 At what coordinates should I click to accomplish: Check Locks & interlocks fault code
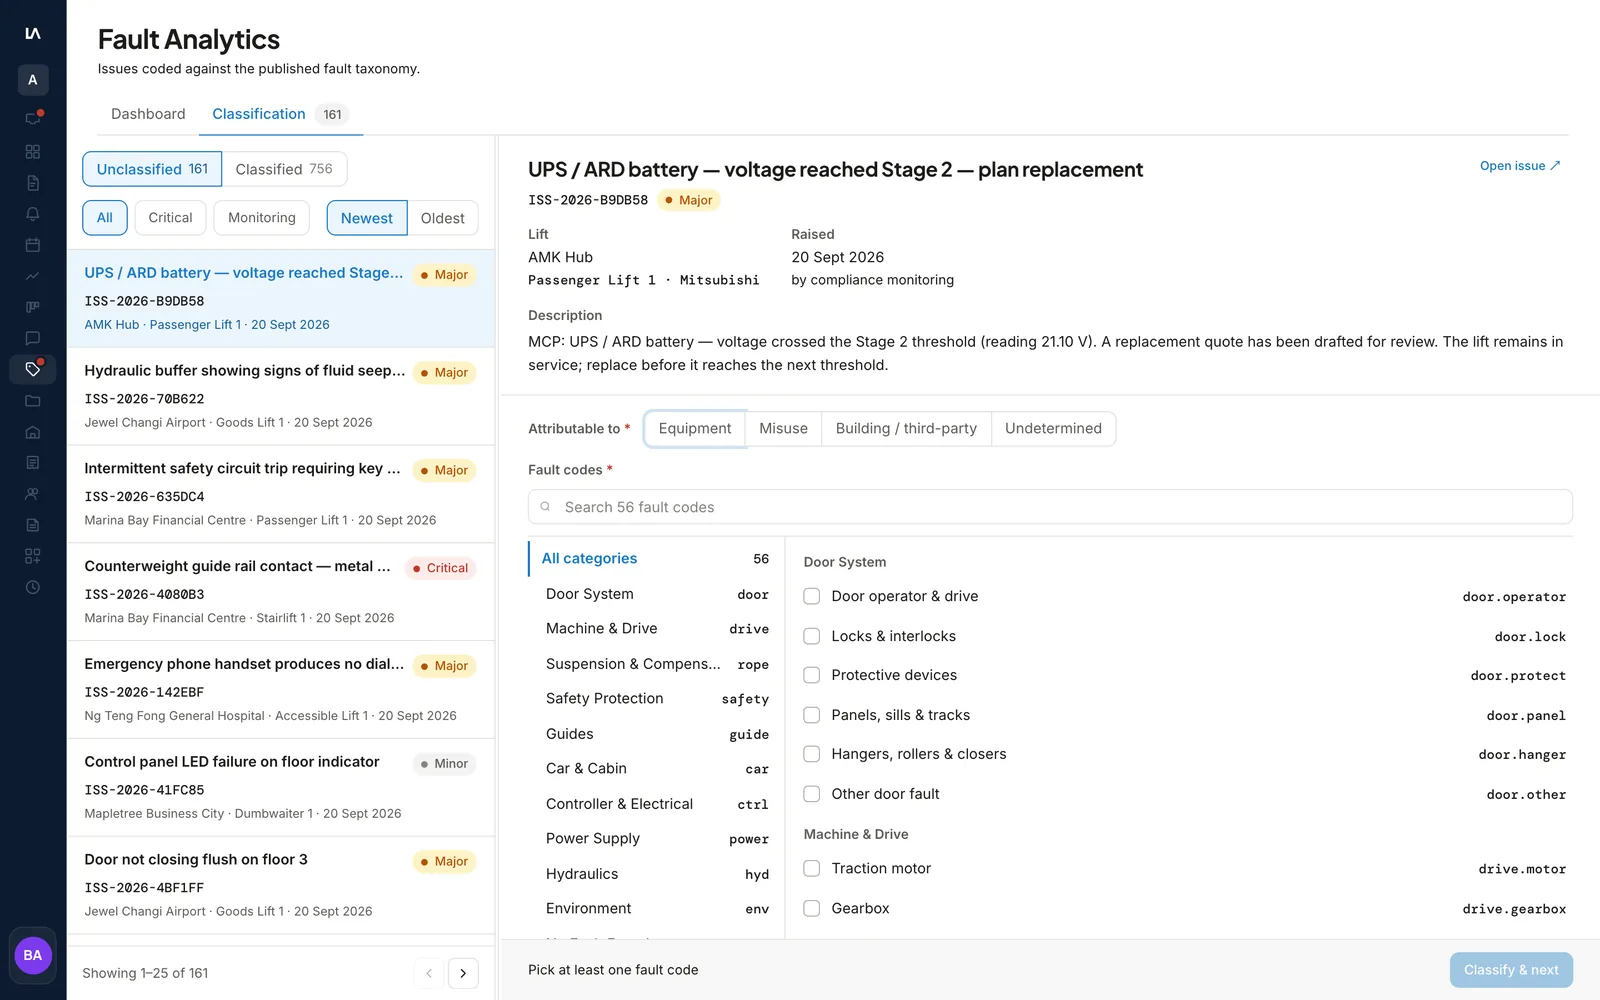click(x=812, y=636)
